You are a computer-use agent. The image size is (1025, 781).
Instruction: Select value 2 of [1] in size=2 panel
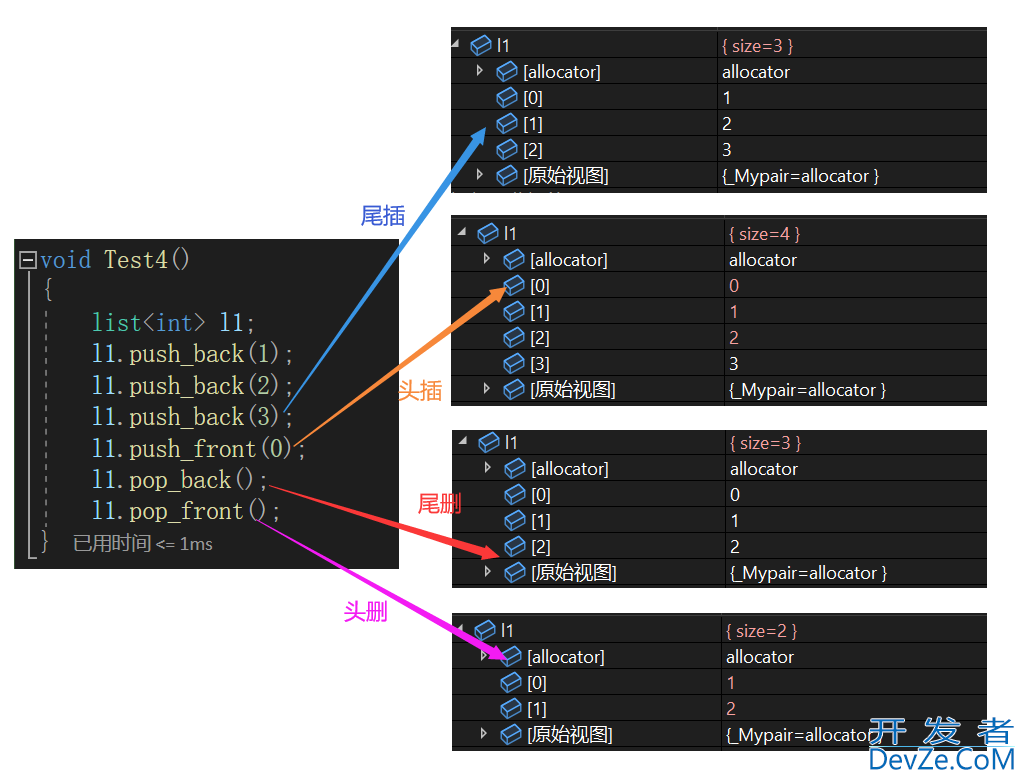tap(731, 708)
